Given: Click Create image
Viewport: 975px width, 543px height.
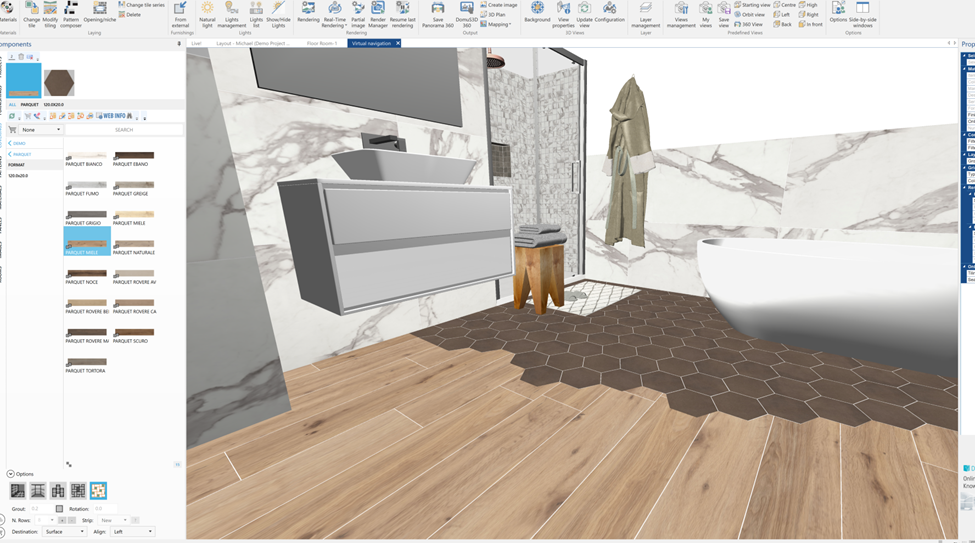Looking at the screenshot, I should tap(499, 5).
